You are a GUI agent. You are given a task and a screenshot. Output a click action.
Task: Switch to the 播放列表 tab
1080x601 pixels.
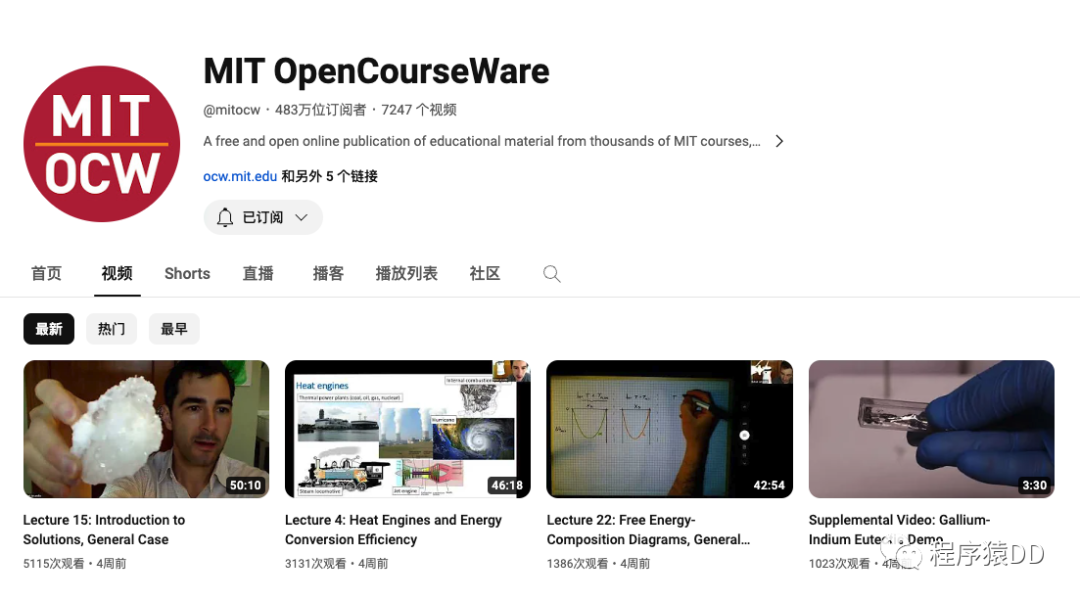[406, 273]
